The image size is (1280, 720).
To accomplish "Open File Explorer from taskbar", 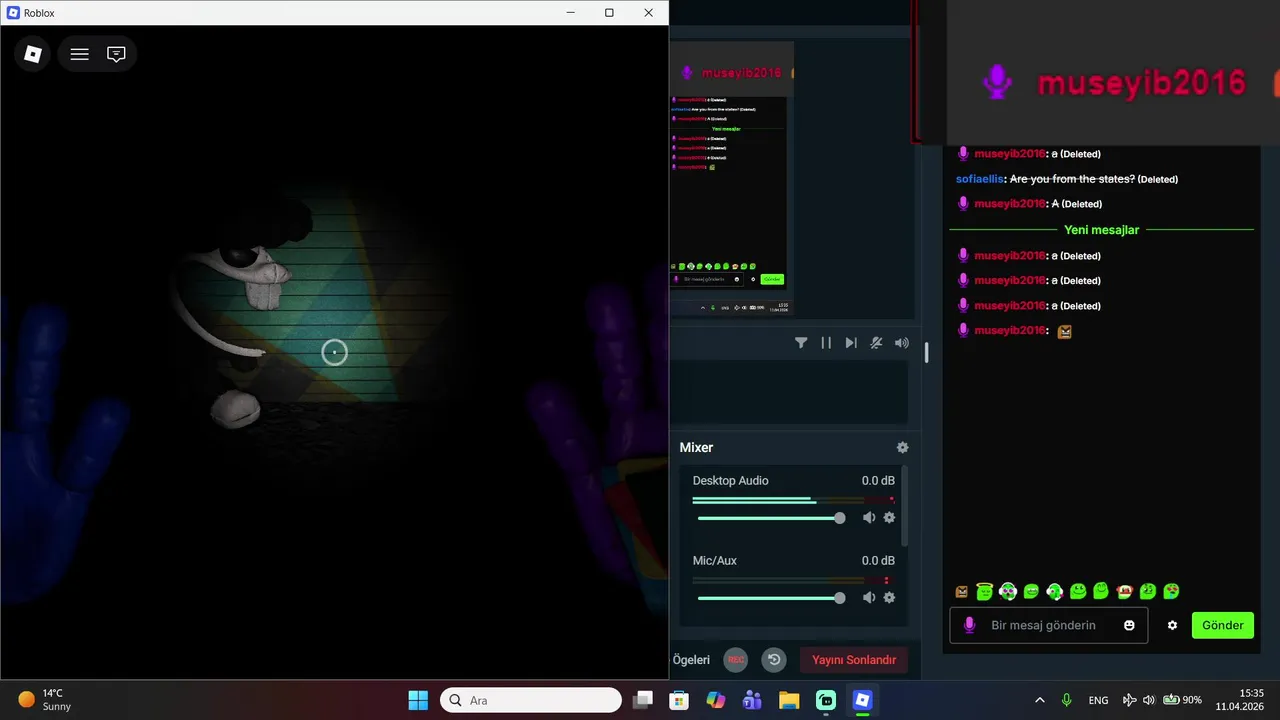I will click(x=789, y=700).
